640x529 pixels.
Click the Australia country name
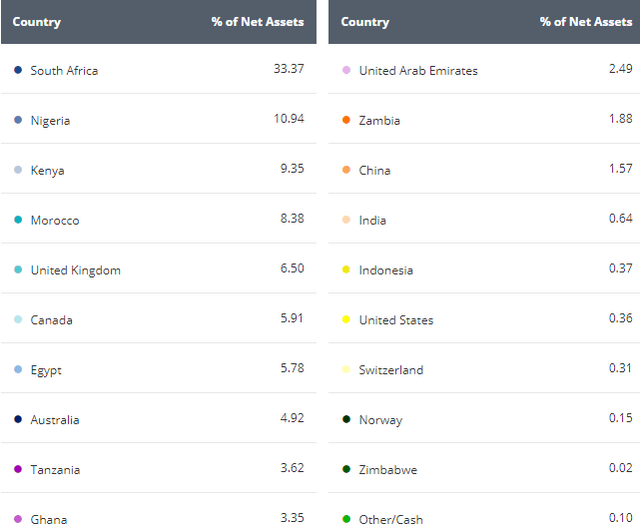[x=55, y=420]
